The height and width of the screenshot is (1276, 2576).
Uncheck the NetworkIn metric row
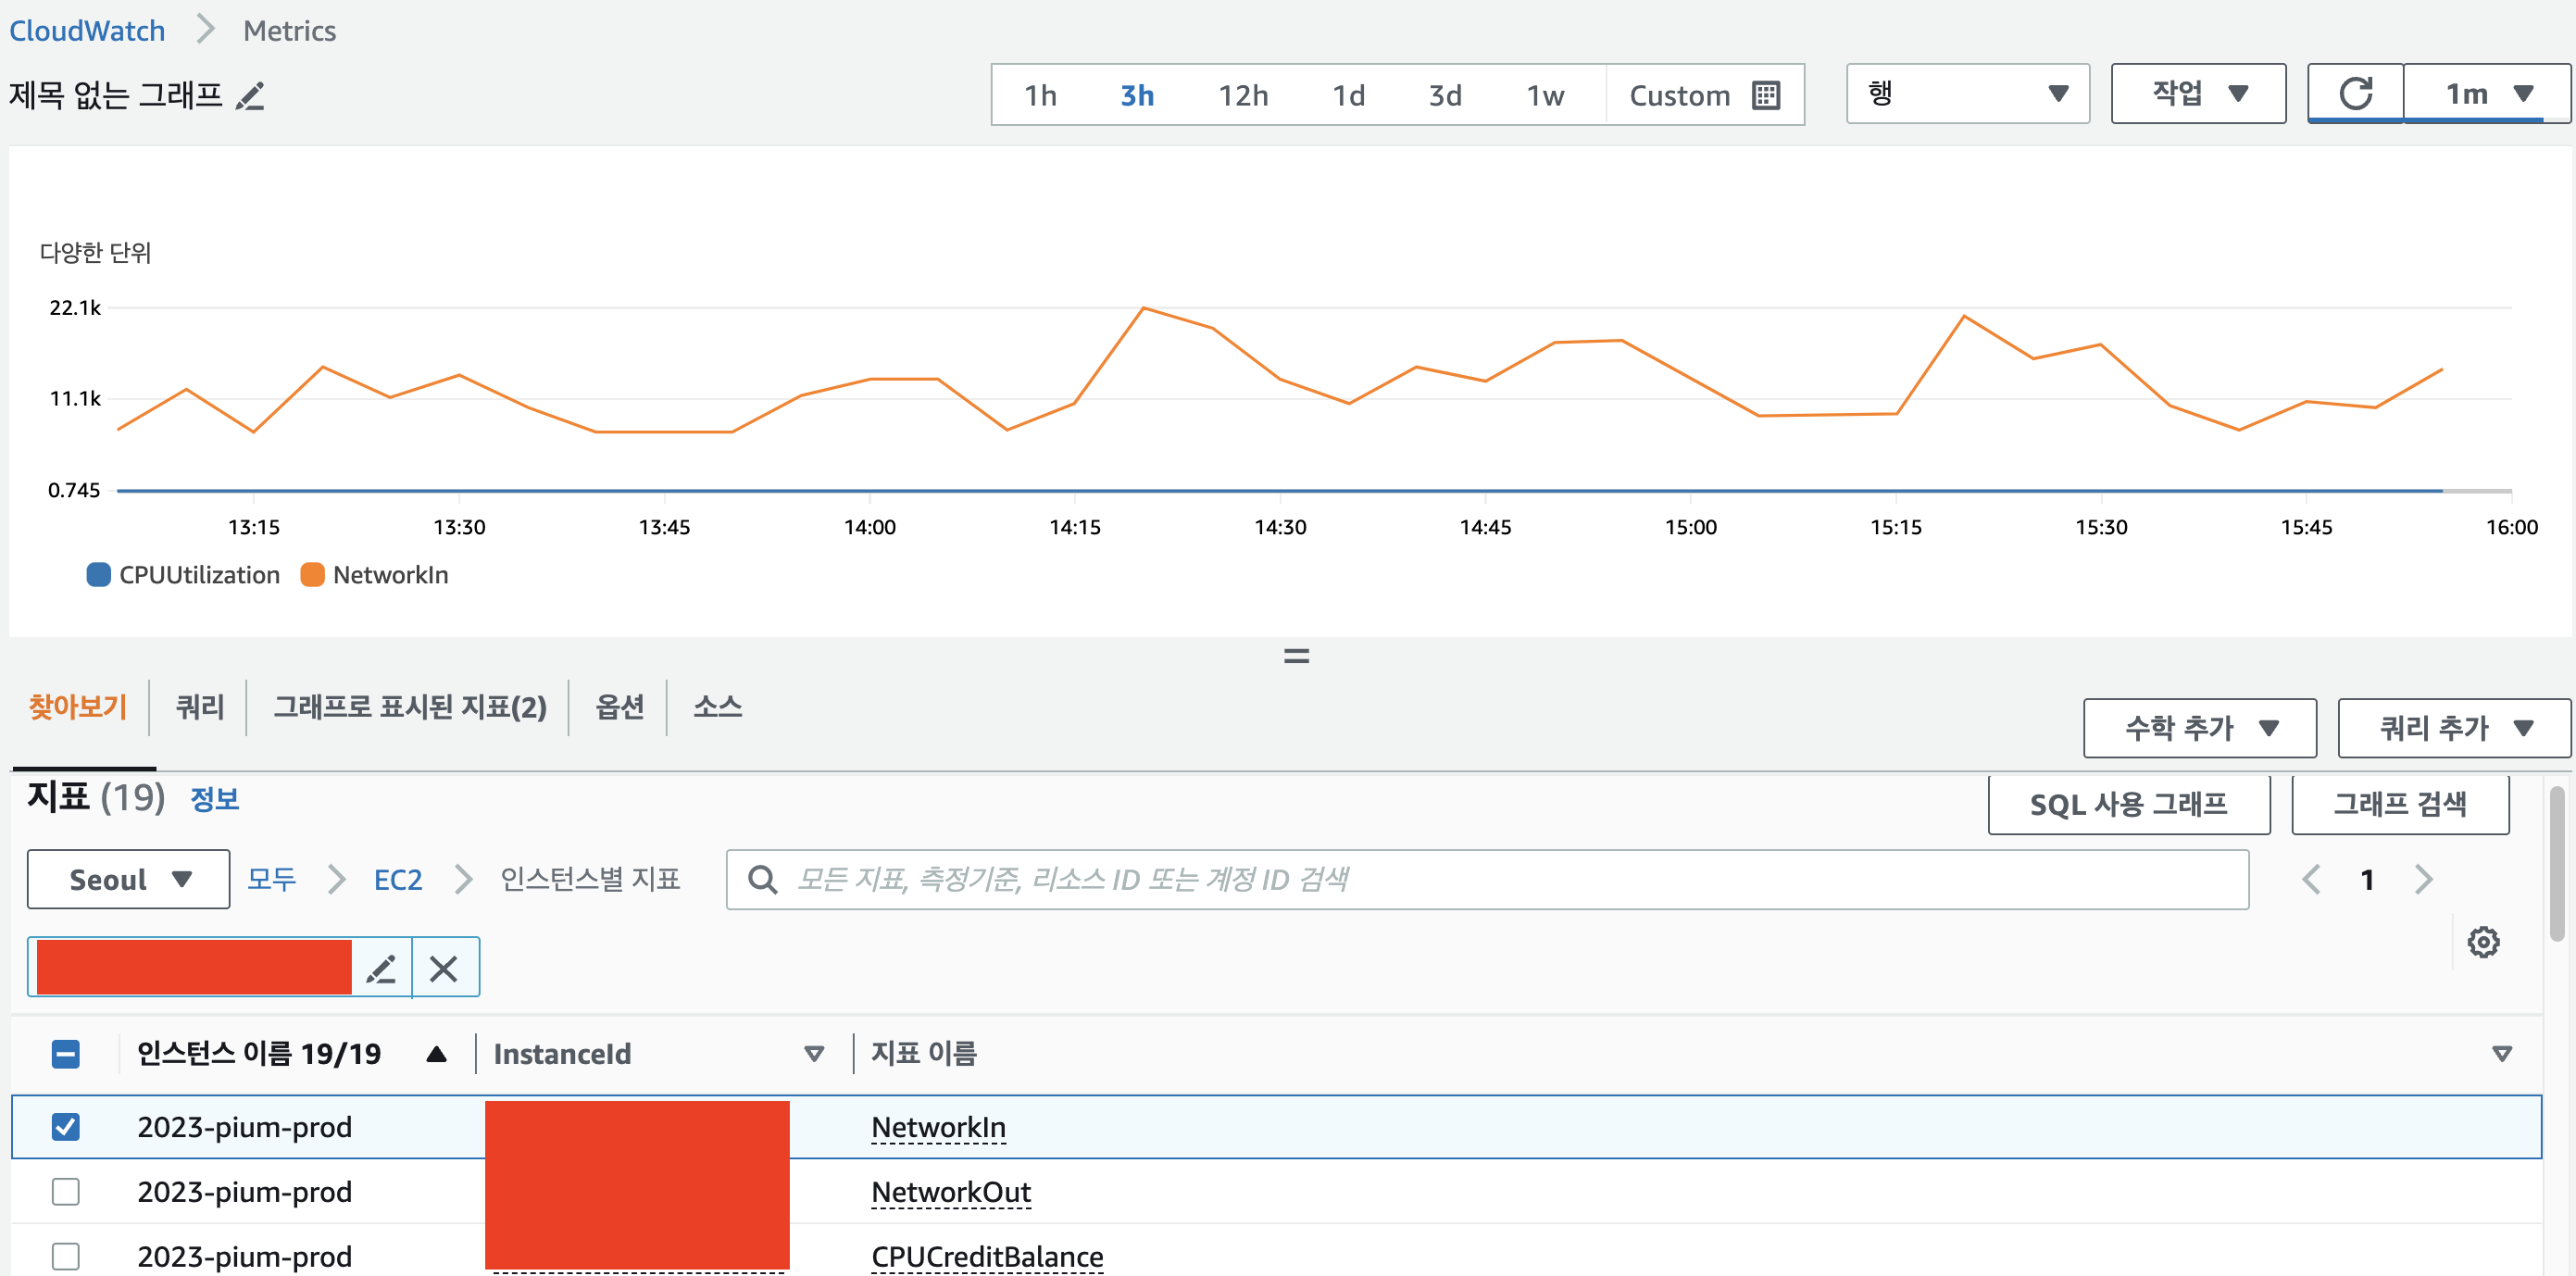[x=66, y=1127]
